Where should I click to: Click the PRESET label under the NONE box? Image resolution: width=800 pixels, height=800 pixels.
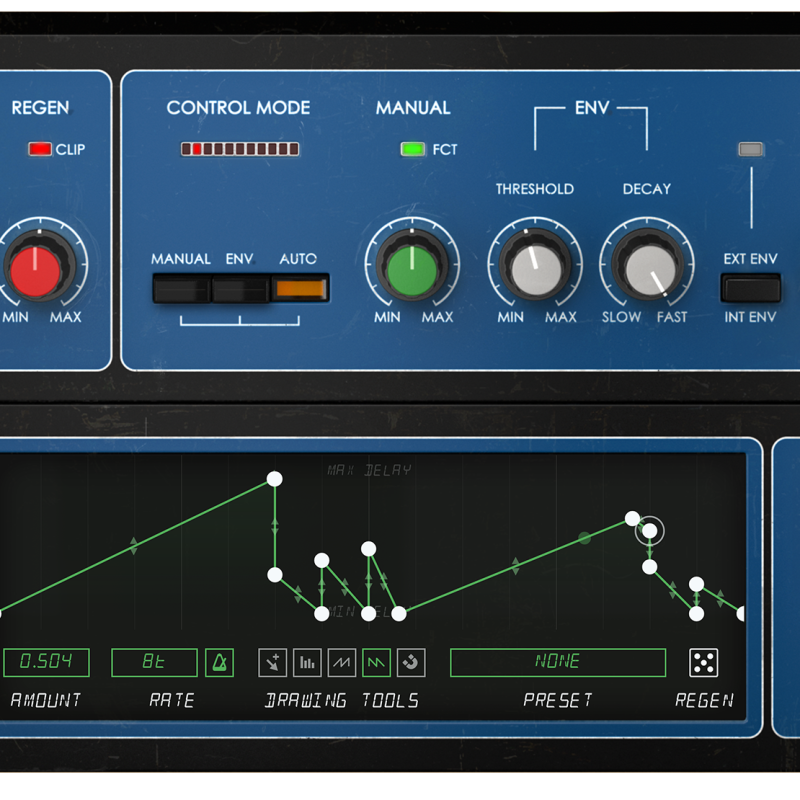(558, 700)
